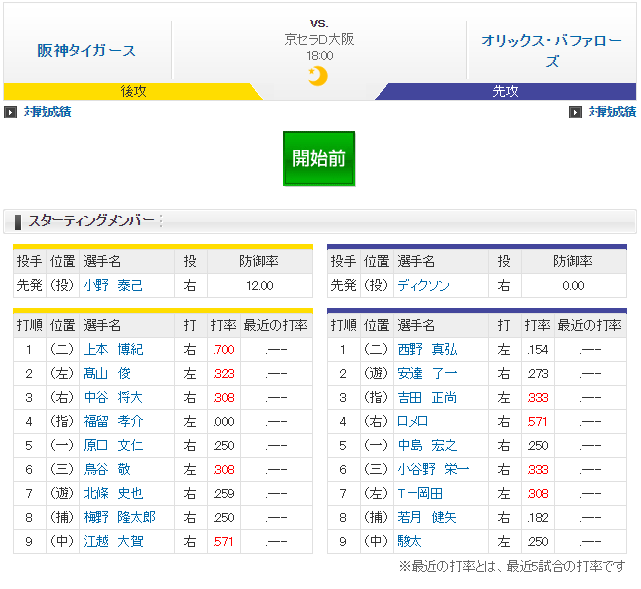
Task: Click the 後攻 yellow banner
Action: click(x=133, y=91)
